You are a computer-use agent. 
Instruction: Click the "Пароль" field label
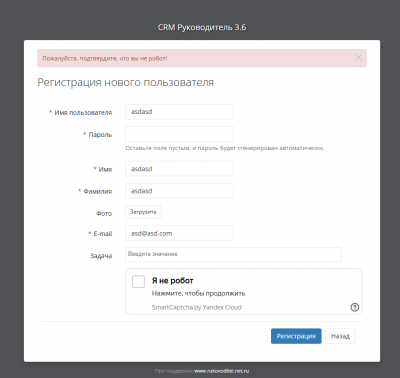[x=100, y=135]
